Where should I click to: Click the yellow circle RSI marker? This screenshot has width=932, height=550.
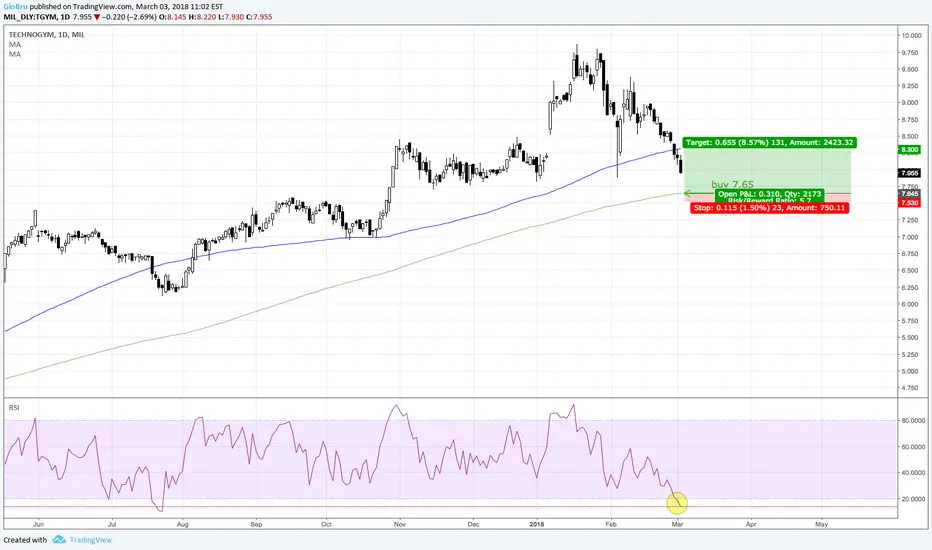pos(677,503)
